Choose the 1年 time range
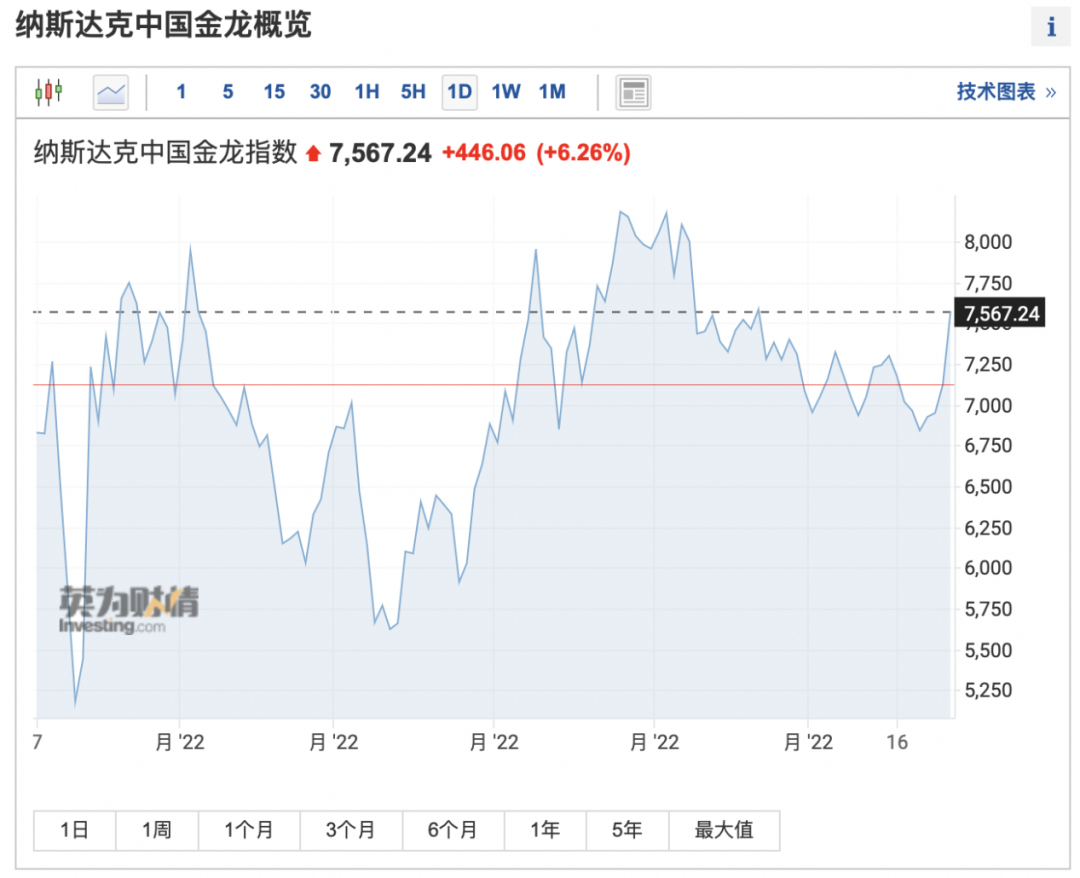 point(545,830)
